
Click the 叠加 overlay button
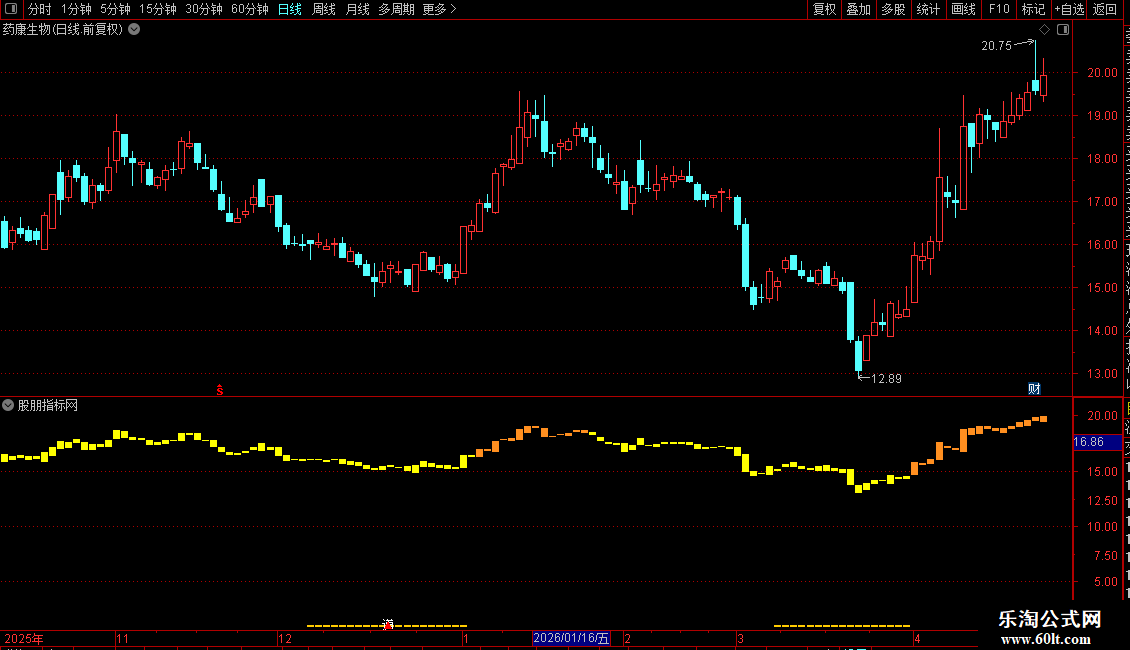click(858, 9)
